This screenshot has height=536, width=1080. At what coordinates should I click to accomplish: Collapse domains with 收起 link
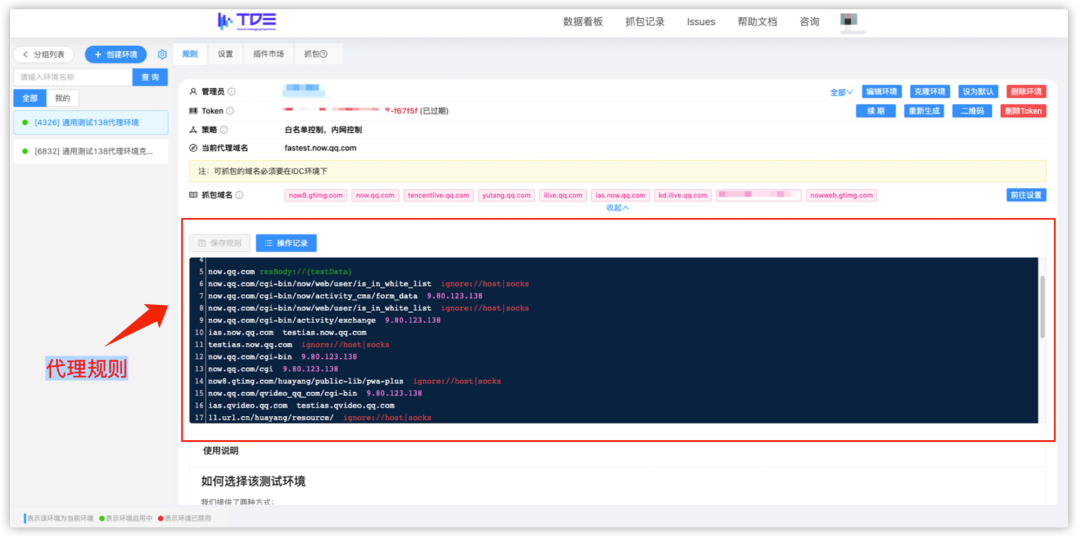(618, 207)
